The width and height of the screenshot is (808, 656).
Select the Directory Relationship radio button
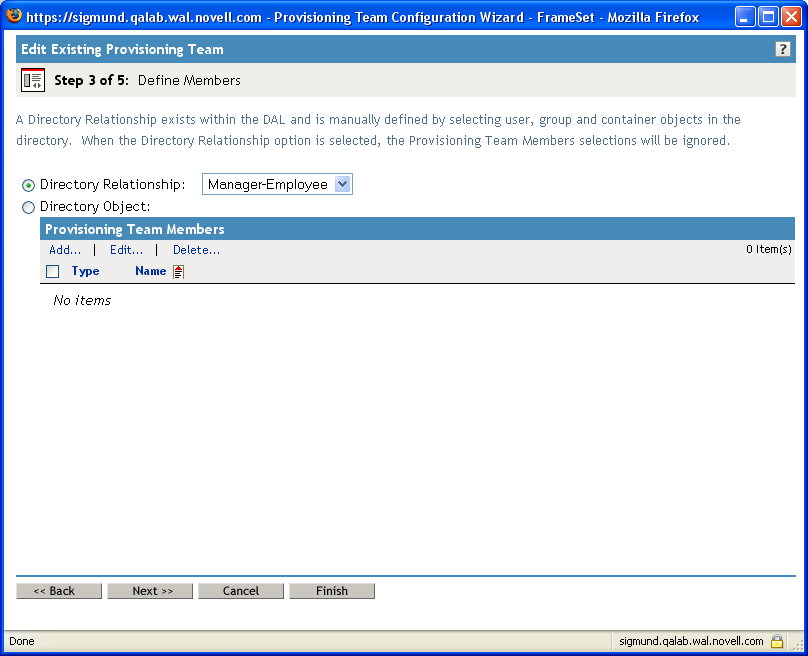click(28, 185)
